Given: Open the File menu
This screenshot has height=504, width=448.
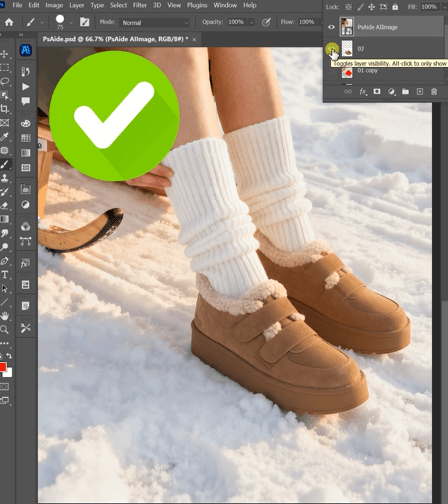Looking at the screenshot, I should pyautogui.click(x=17, y=5).
